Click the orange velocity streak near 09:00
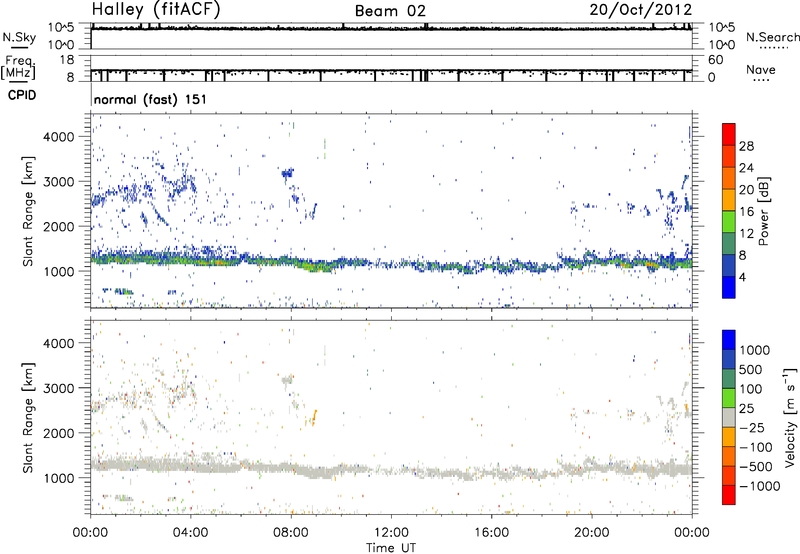This screenshot has width=800, height=554. 314,418
